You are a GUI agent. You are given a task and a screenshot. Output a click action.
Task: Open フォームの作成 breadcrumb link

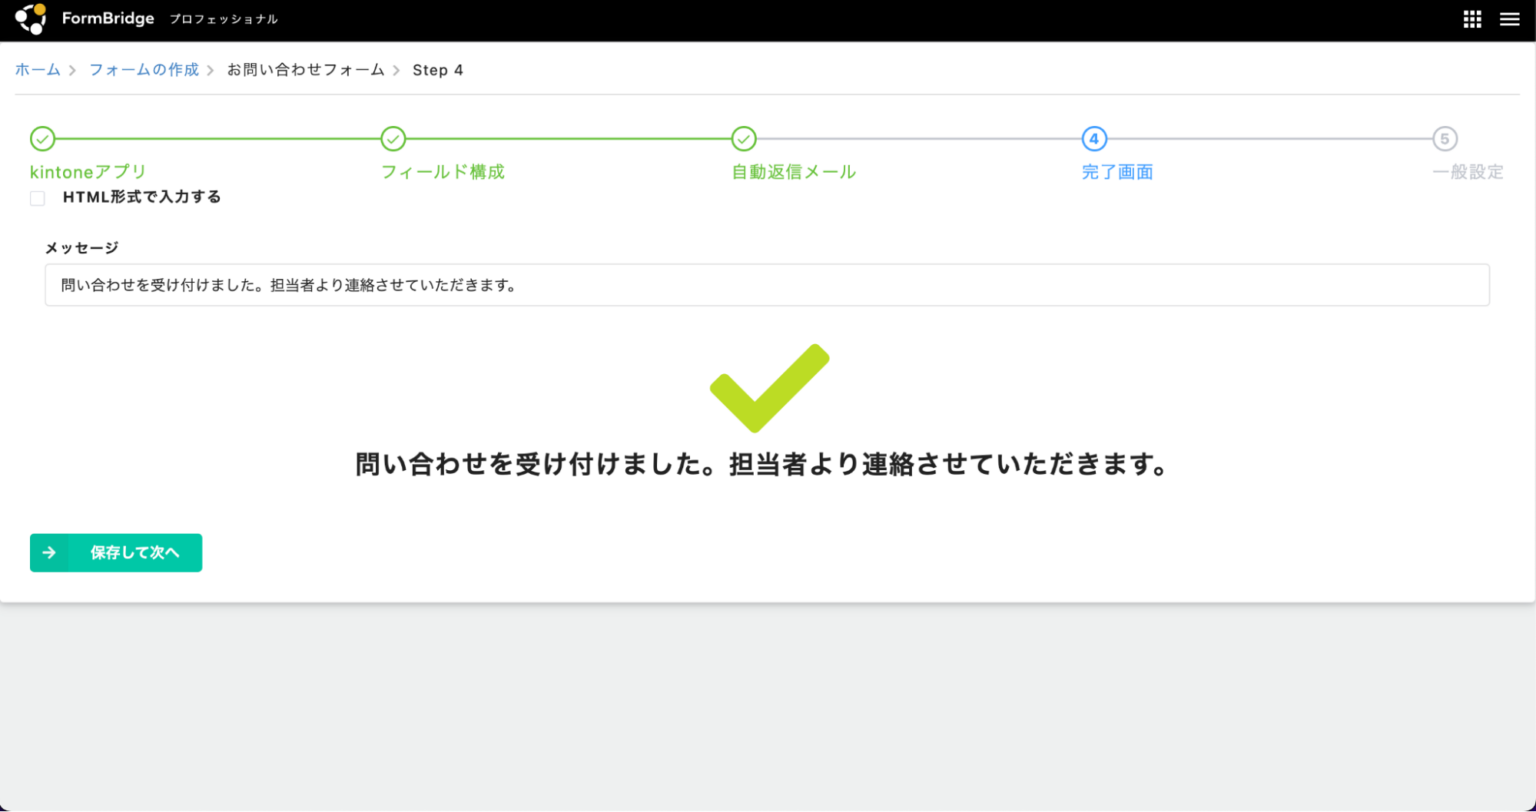144,70
